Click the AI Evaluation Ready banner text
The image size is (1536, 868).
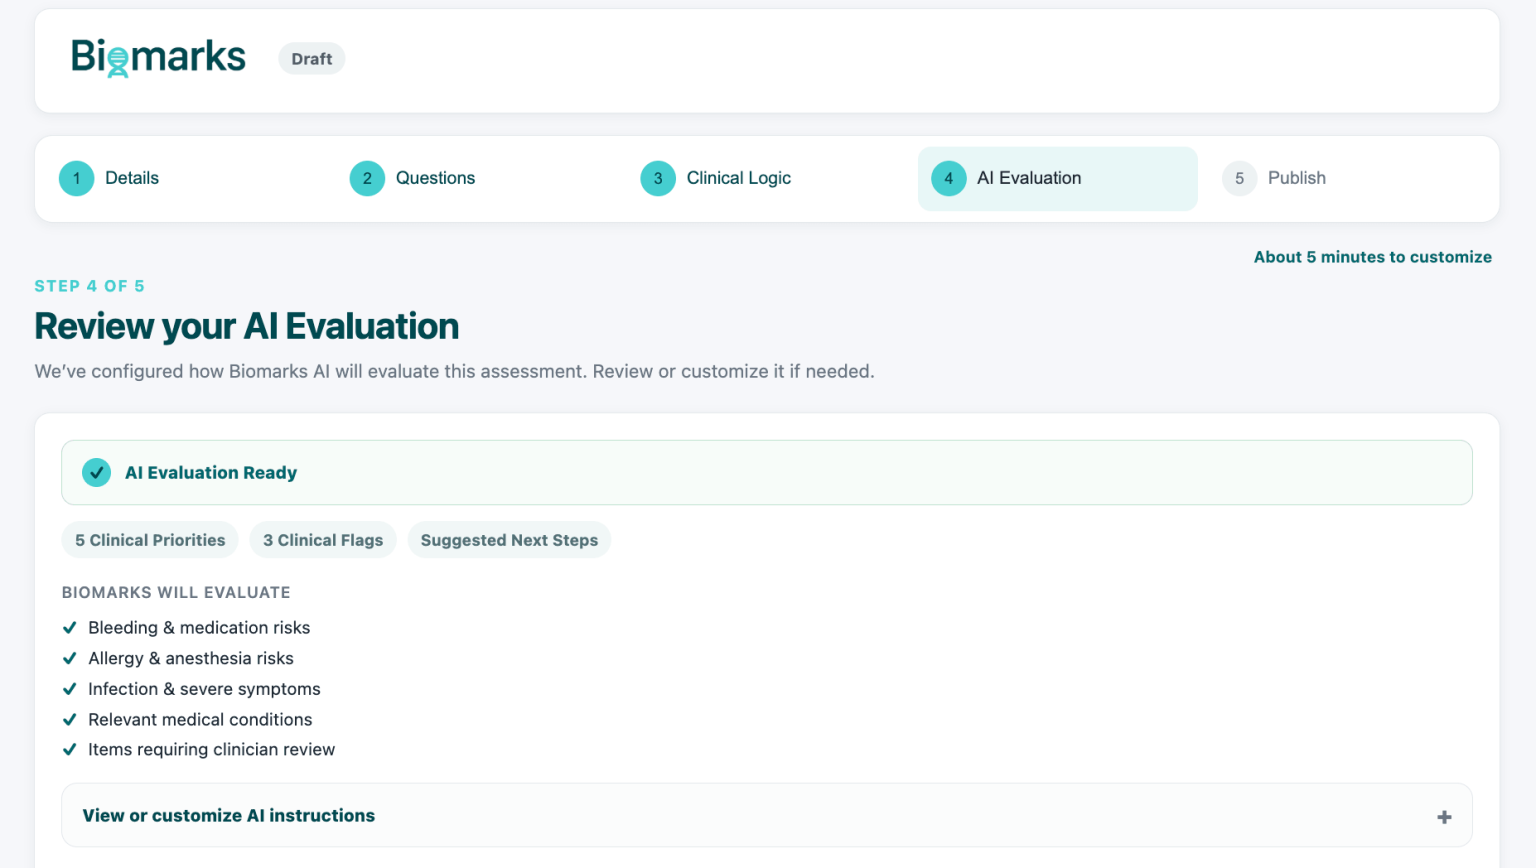click(x=211, y=472)
